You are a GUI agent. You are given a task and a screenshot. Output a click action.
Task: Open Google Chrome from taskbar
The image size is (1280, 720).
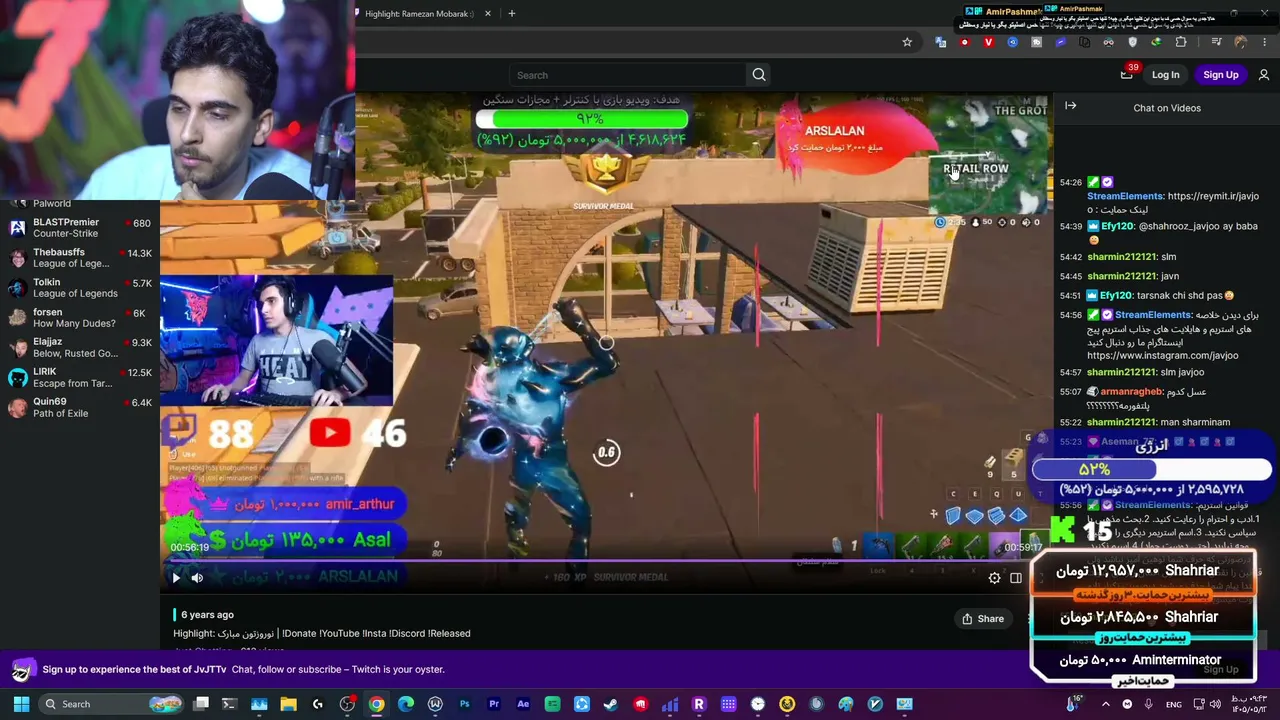click(x=376, y=704)
